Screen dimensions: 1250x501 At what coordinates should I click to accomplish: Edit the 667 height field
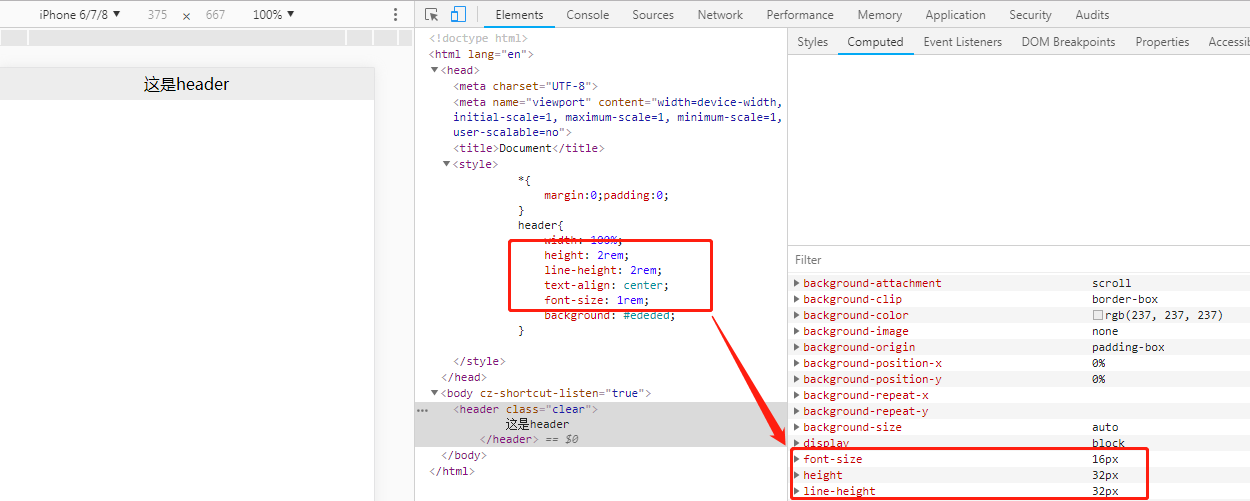click(x=215, y=15)
